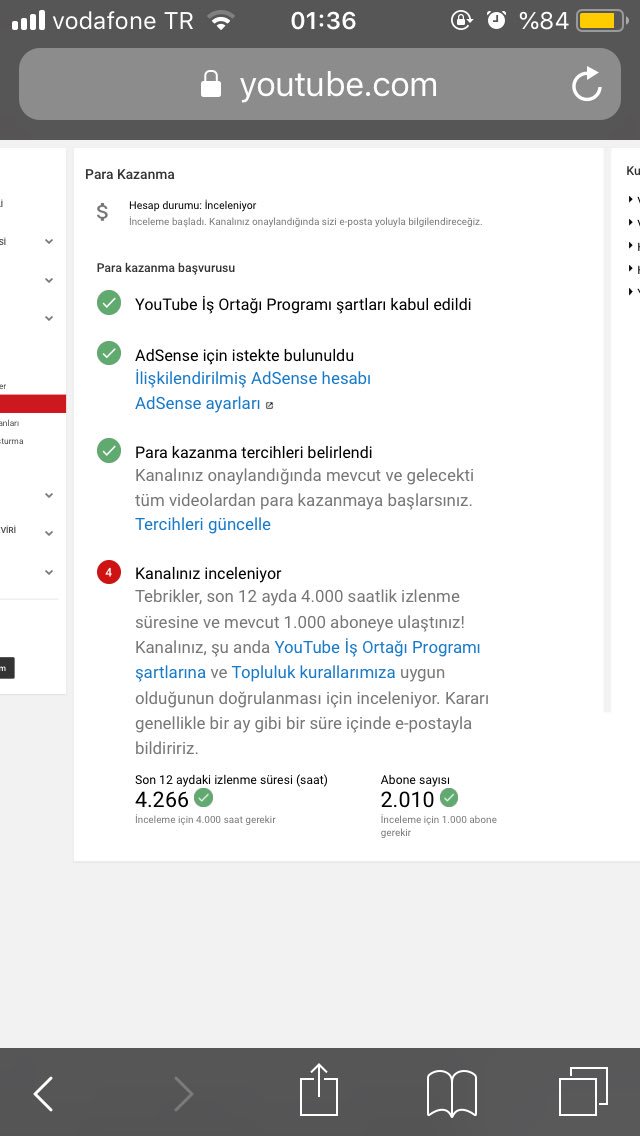Tap the green check next to 2.010
This screenshot has height=1136, width=640.
click(x=449, y=798)
